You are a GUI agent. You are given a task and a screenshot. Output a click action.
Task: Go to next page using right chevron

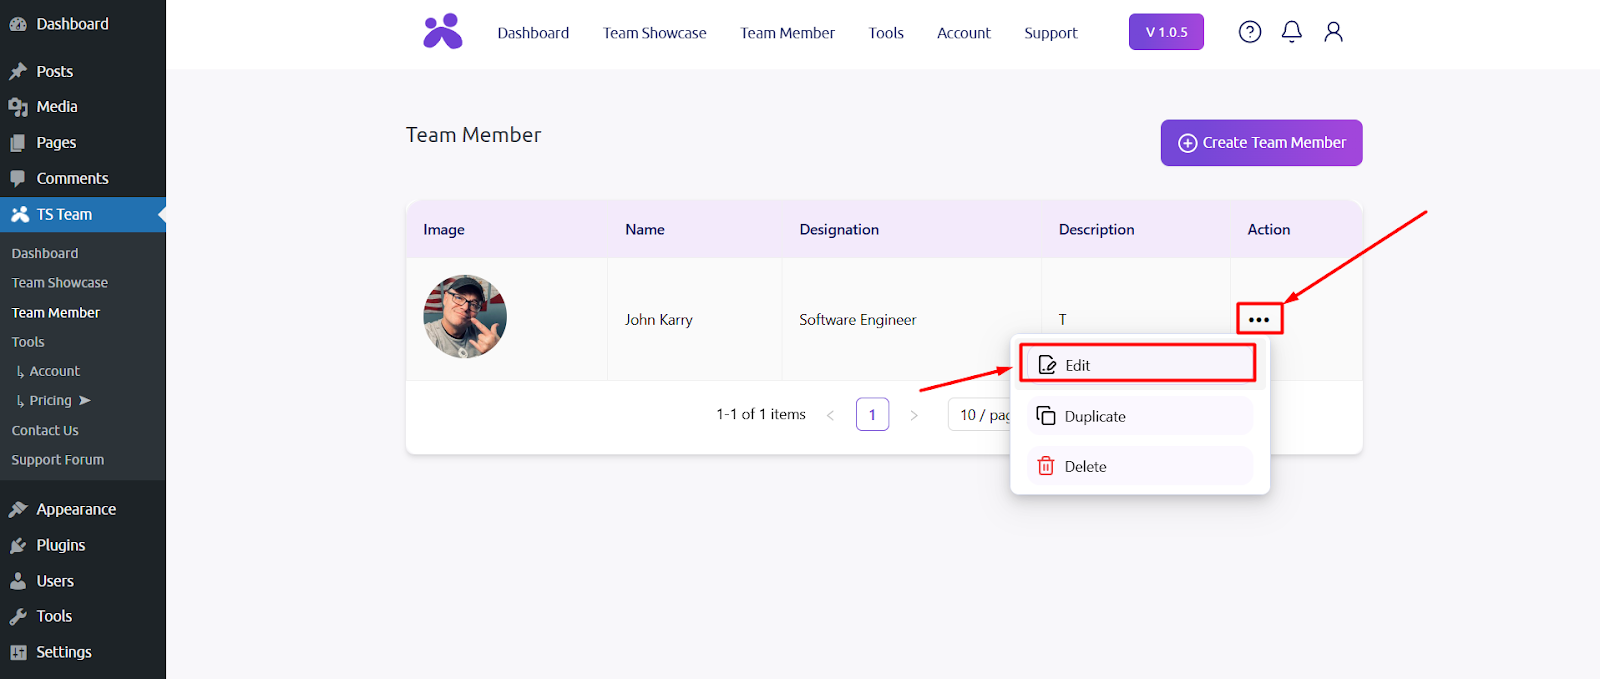click(x=913, y=415)
